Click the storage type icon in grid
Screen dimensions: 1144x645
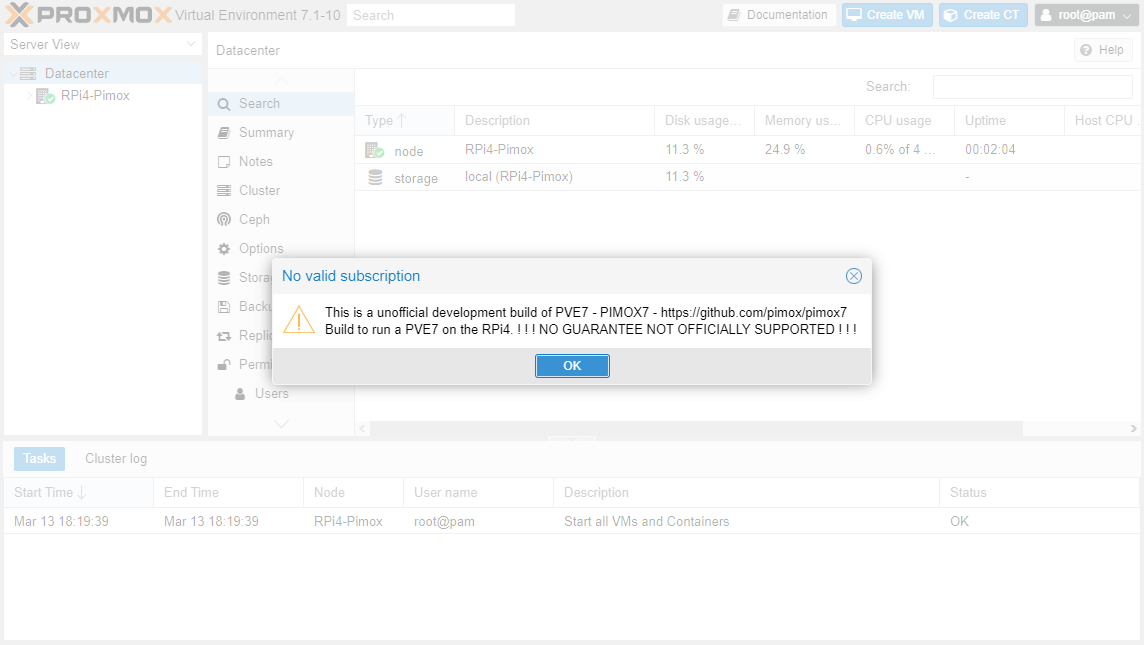[375, 177]
